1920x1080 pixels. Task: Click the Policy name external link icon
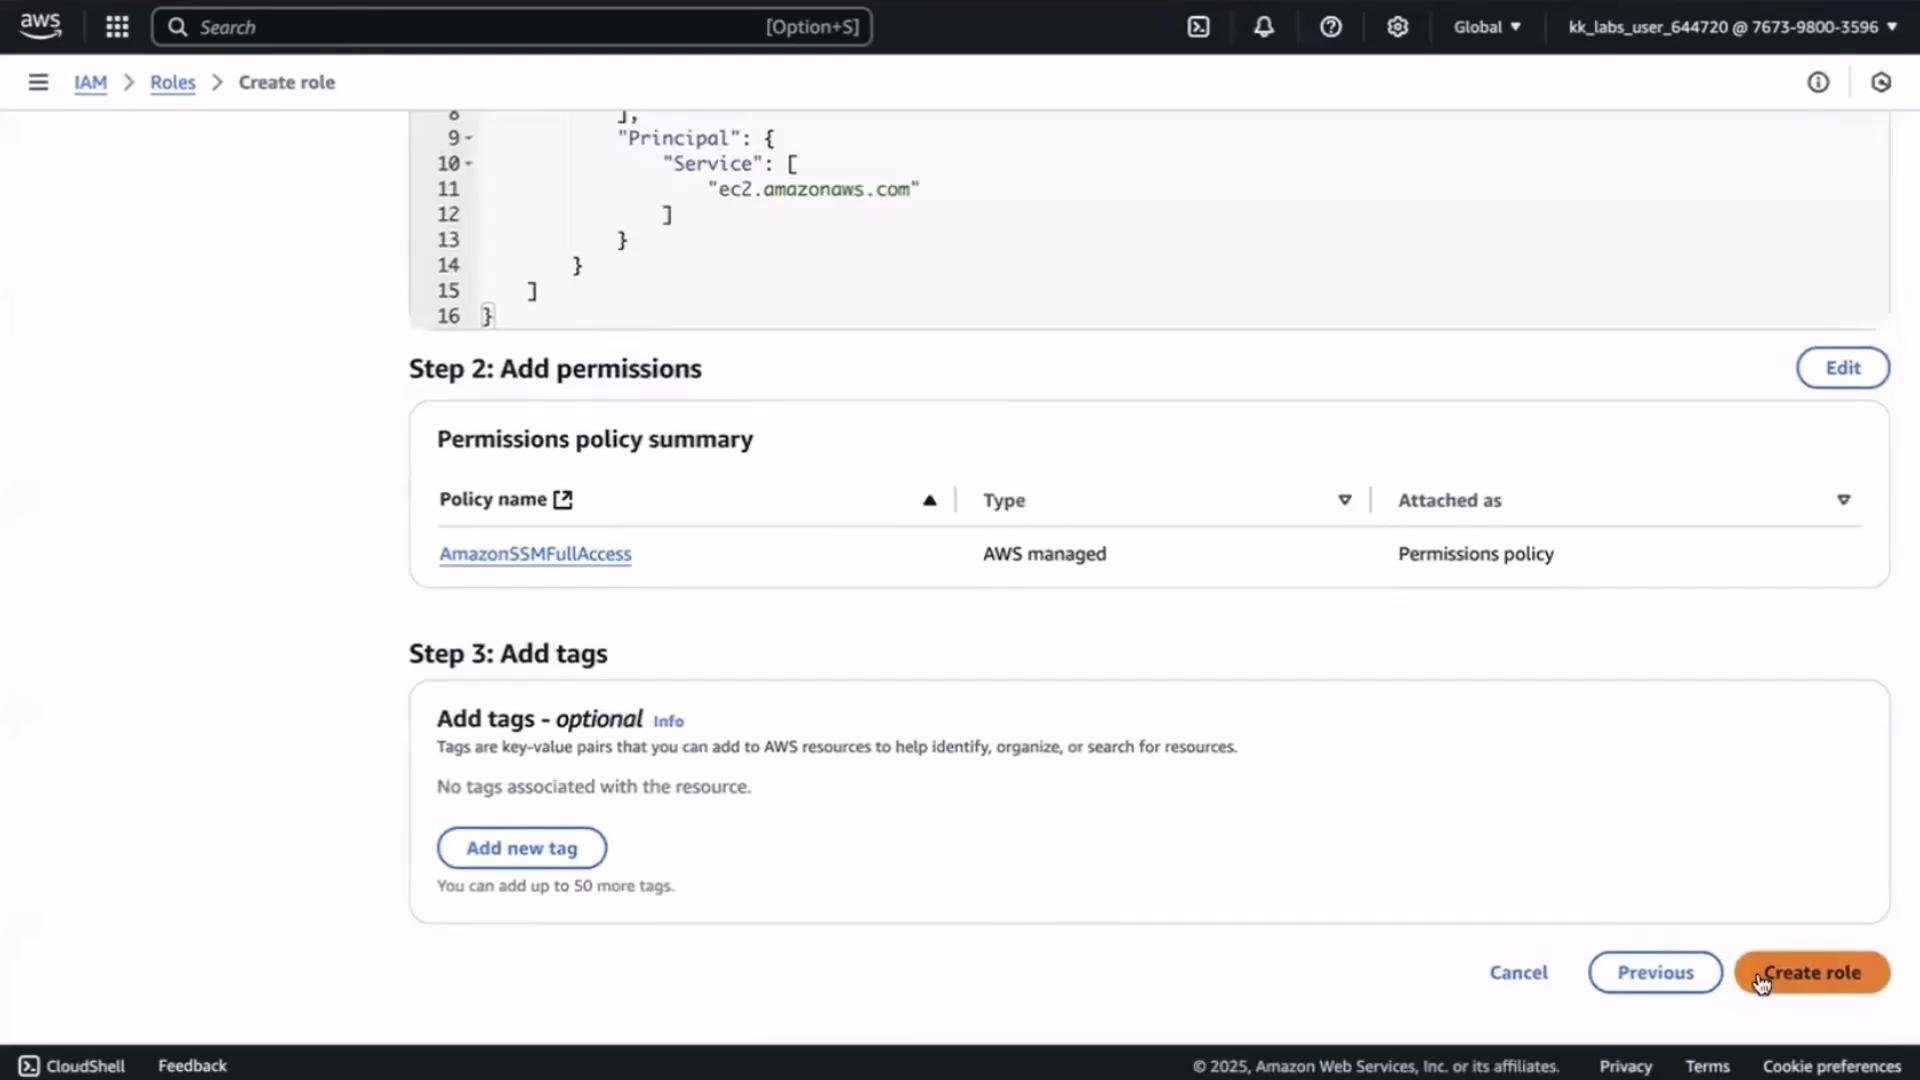click(x=563, y=500)
